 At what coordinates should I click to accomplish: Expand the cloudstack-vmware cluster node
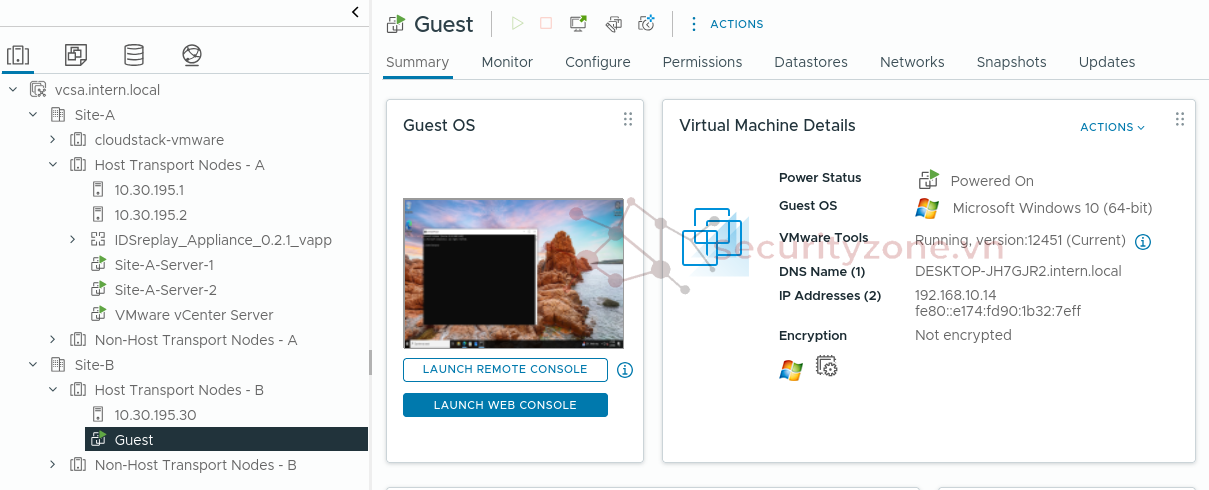click(53, 140)
